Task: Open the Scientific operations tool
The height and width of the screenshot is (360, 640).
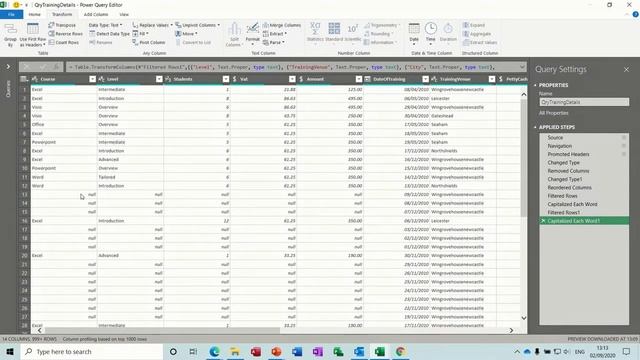Action: (x=353, y=33)
